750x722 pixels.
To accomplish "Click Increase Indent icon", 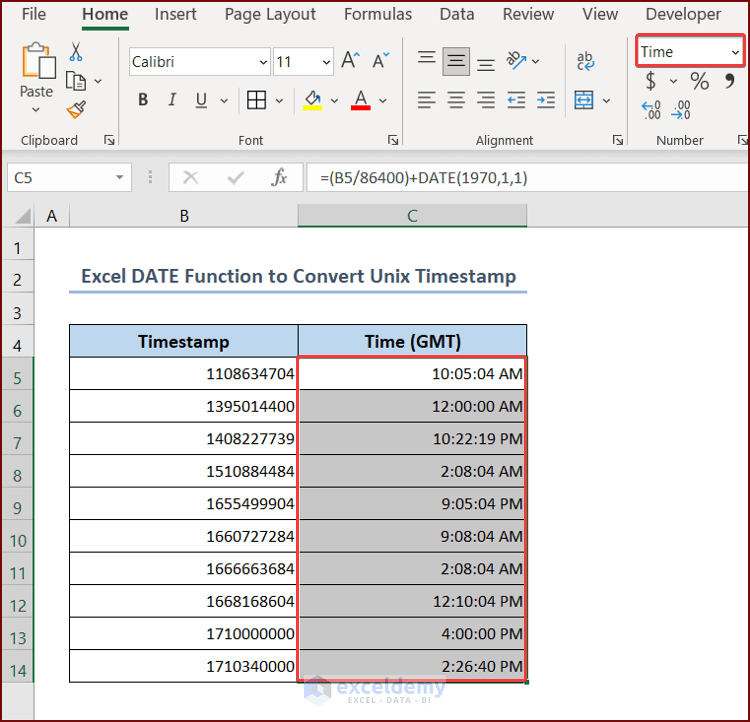I will (x=546, y=100).
